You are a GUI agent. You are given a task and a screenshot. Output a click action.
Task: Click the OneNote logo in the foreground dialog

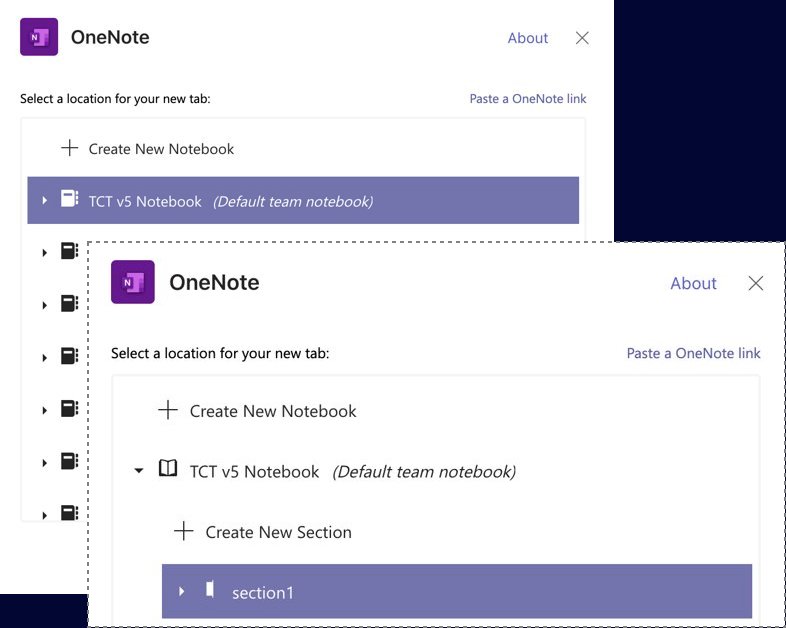pyautogui.click(x=132, y=282)
